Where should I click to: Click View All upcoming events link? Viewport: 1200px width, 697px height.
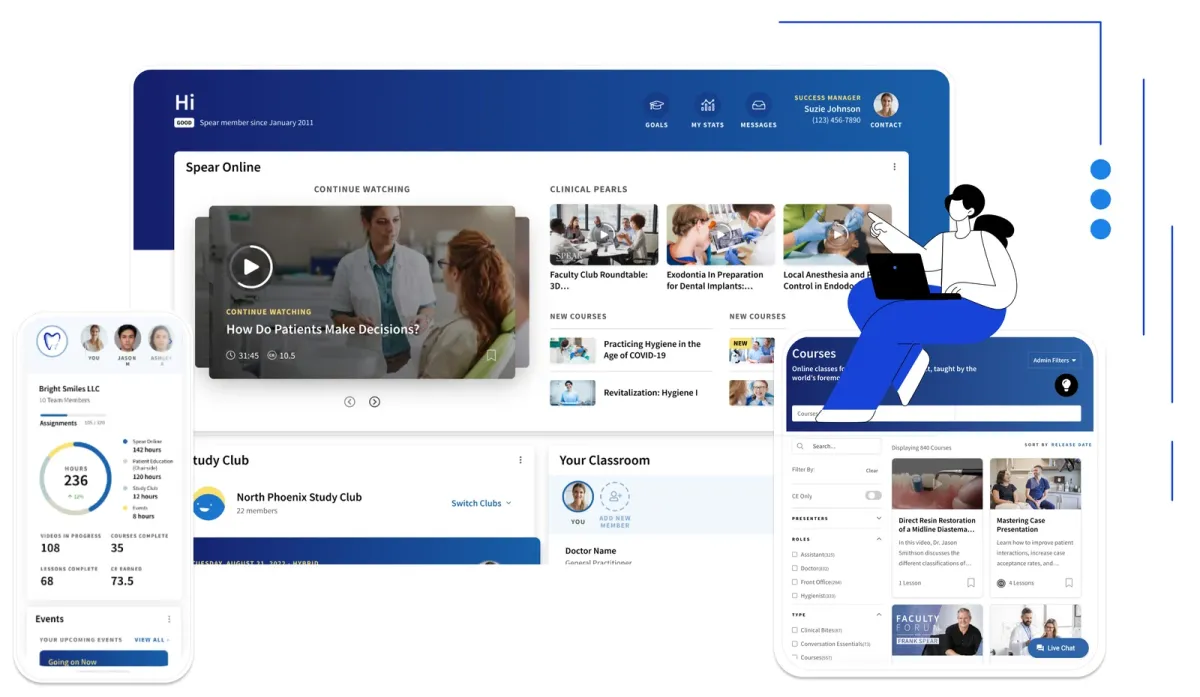[x=151, y=640]
